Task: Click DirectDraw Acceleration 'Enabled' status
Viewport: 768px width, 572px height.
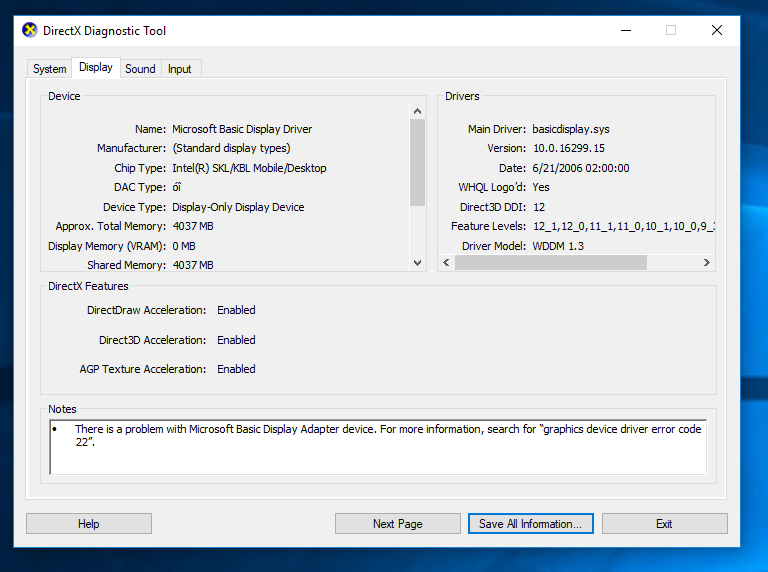Action: coord(236,310)
